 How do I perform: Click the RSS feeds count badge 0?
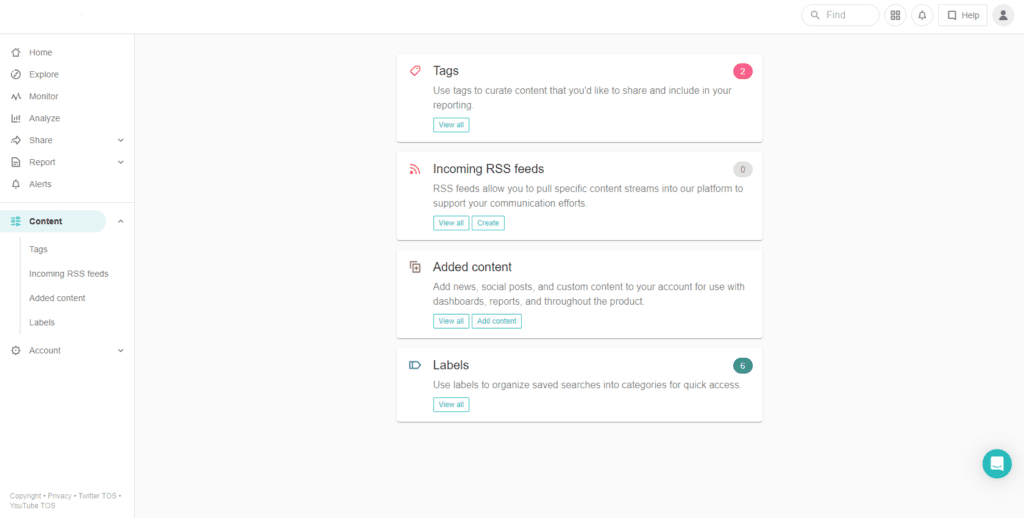click(743, 169)
